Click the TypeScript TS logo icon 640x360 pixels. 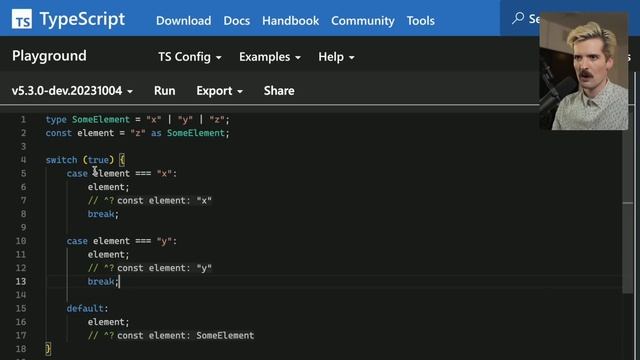22,19
